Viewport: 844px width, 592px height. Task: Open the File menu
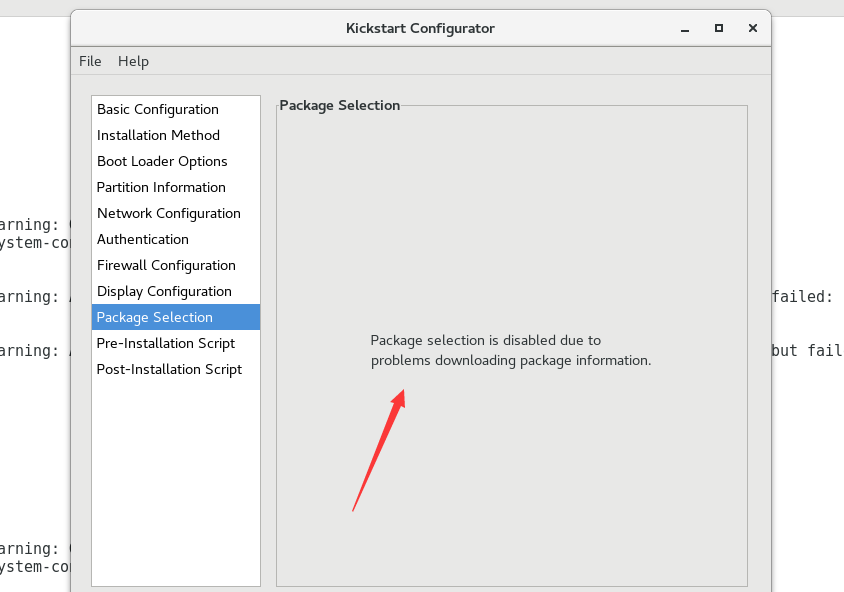(90, 61)
